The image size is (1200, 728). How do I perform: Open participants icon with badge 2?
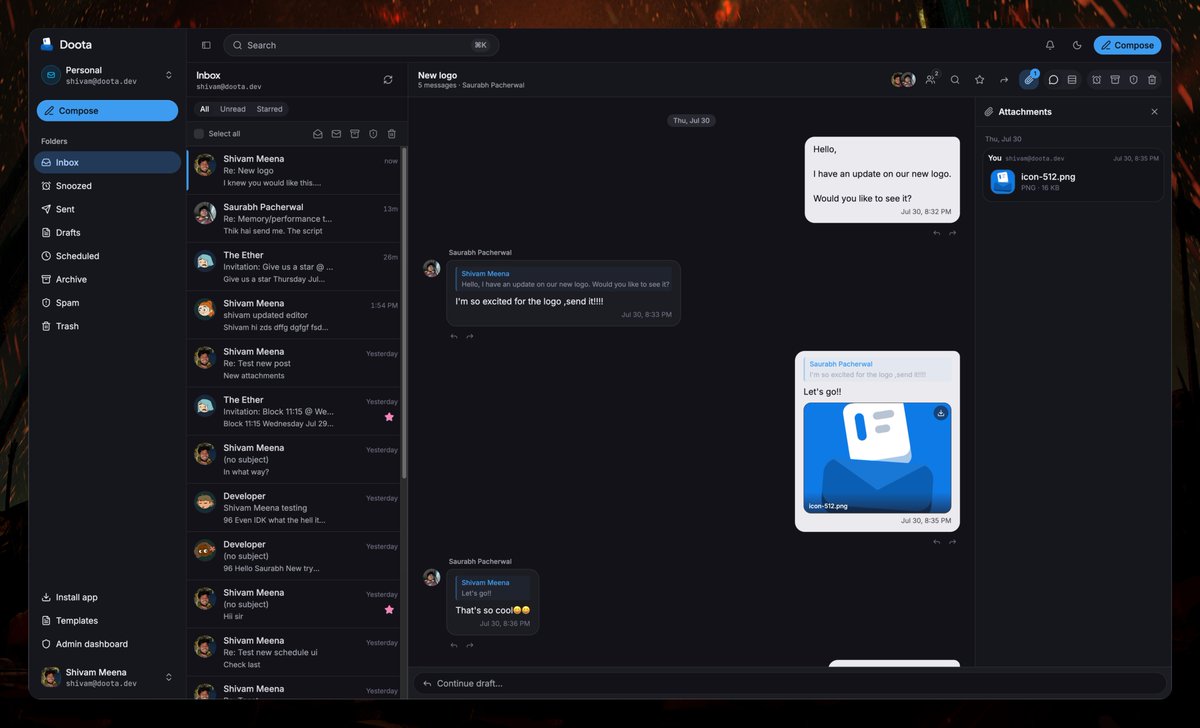coord(932,79)
